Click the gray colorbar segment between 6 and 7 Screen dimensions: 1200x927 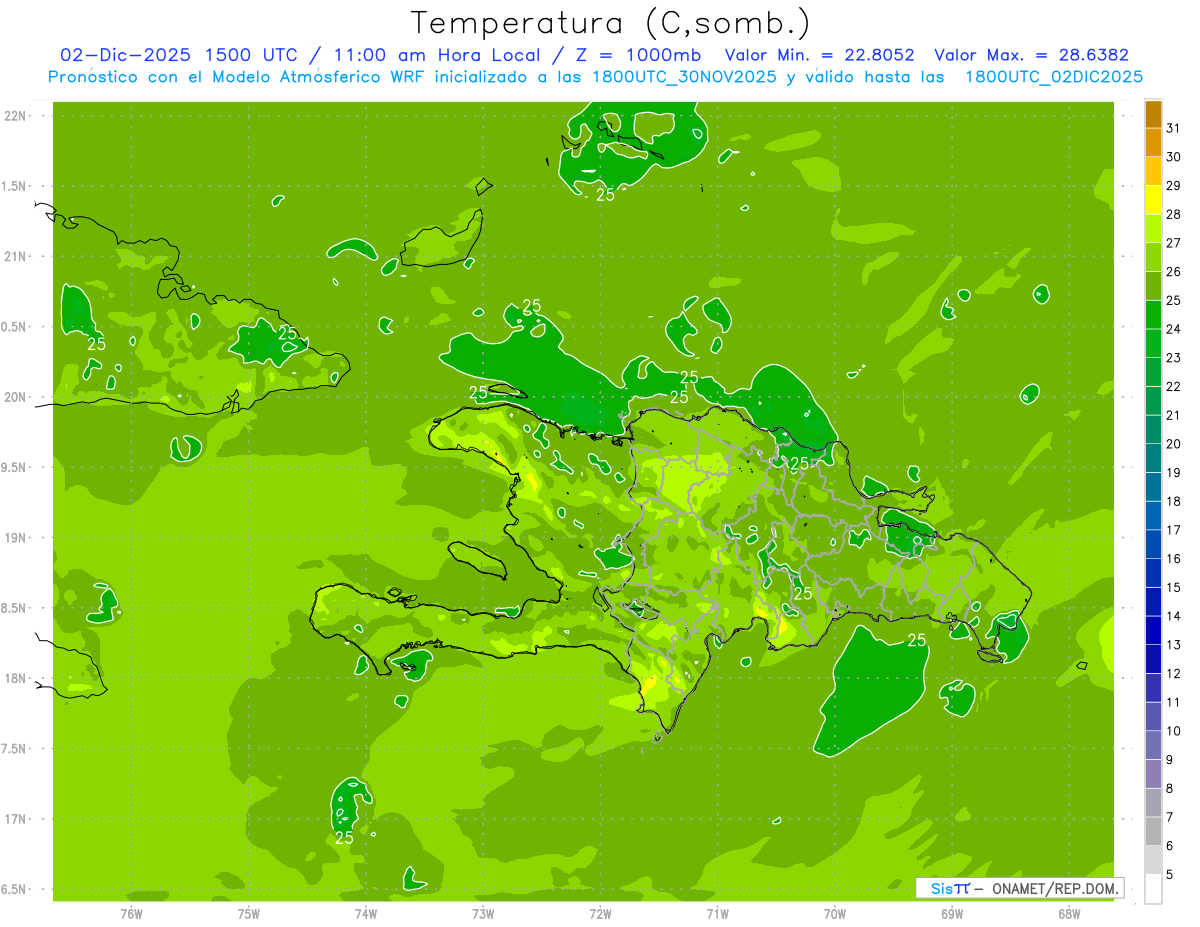[x=1153, y=831]
